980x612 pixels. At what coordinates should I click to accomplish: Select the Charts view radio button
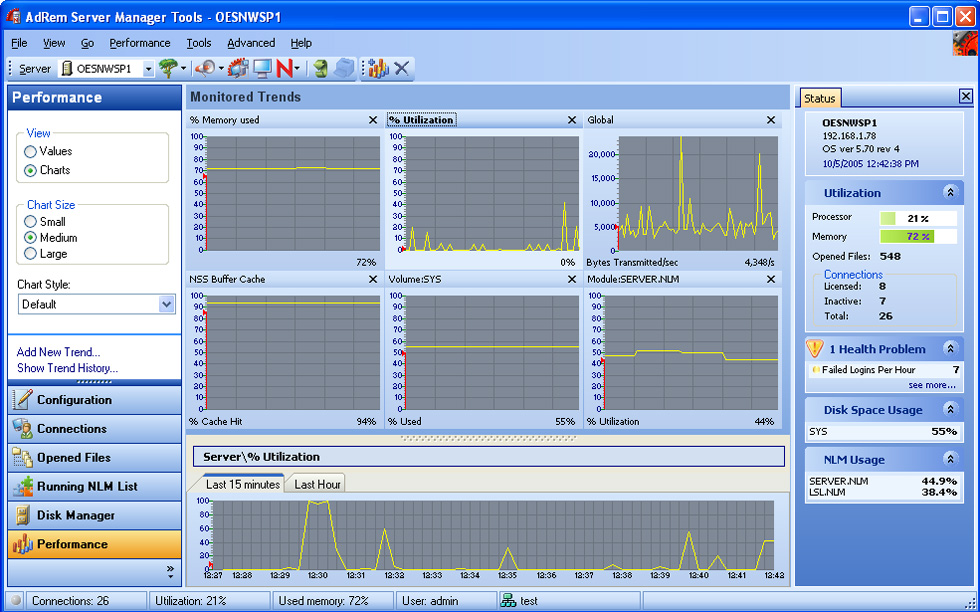click(30, 170)
